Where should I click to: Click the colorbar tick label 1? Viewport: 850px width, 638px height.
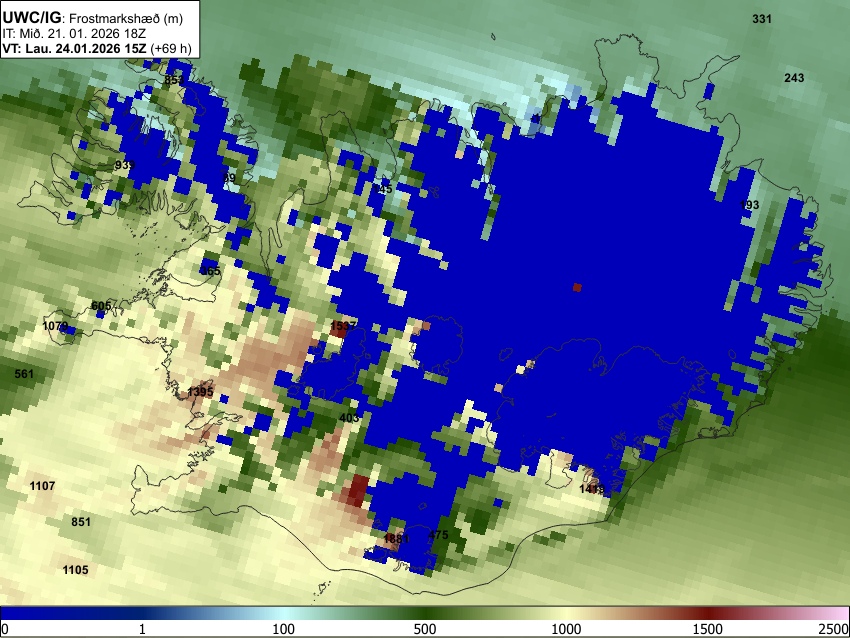(x=142, y=629)
